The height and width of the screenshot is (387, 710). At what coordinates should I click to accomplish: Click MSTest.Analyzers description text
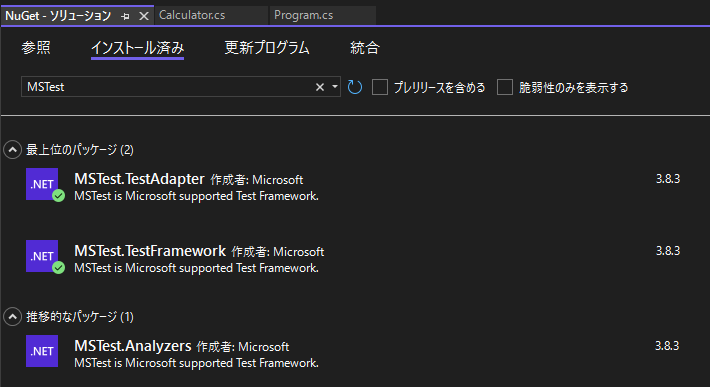[x=197, y=363]
